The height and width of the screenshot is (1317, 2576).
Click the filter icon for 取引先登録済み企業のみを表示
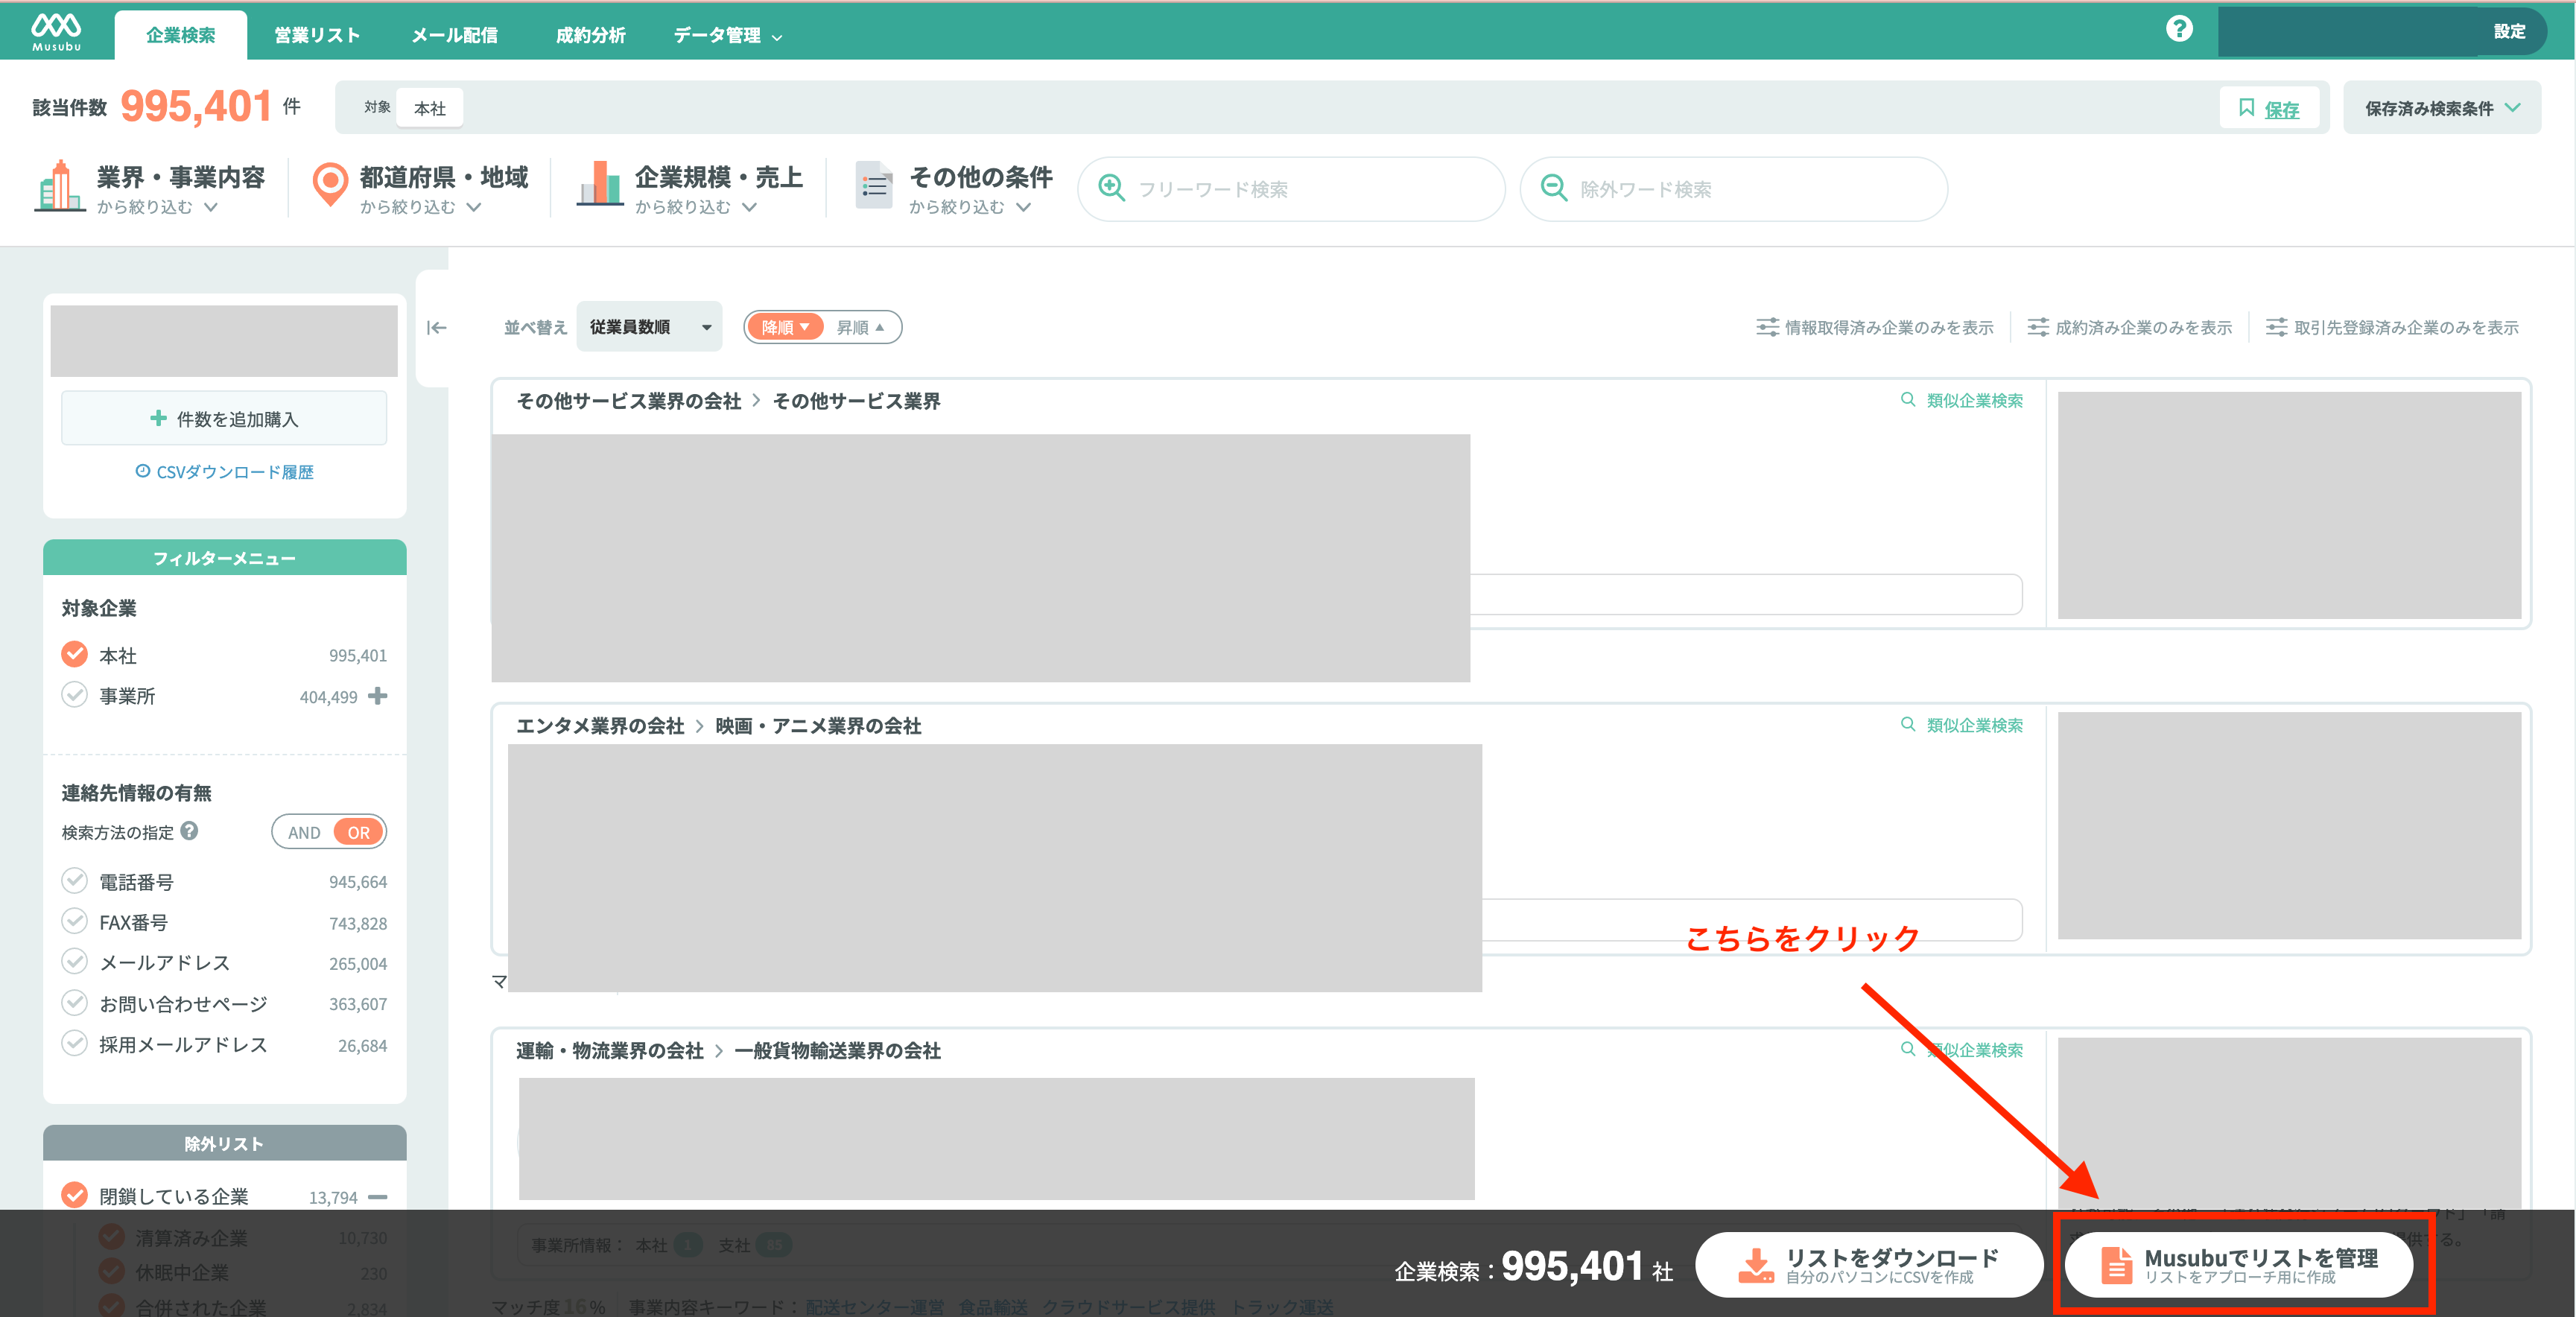coord(2276,327)
